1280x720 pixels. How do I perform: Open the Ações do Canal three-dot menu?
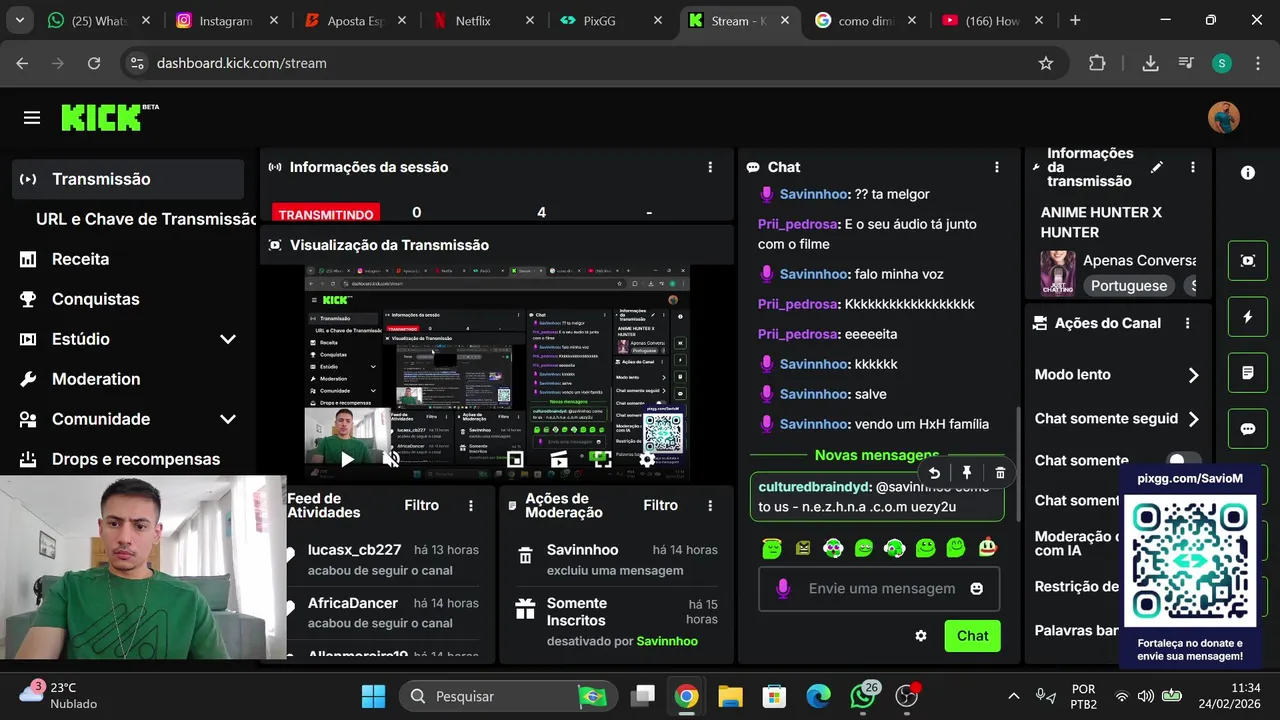[x=1187, y=323]
